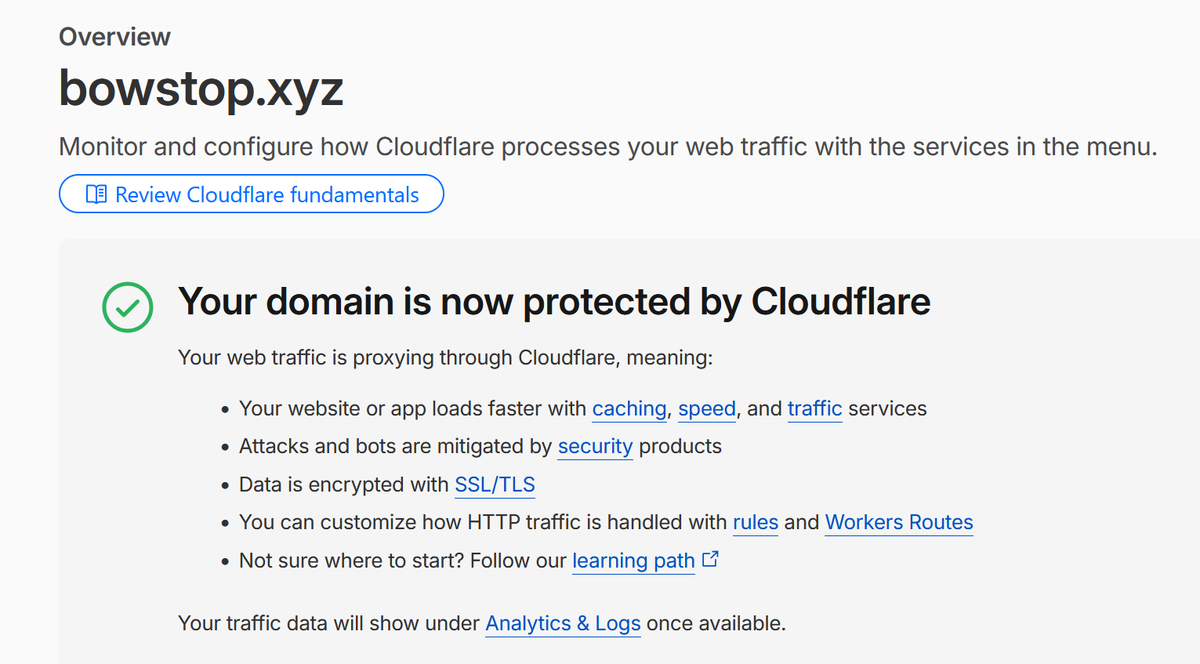Open the caching link
Screen dimensions: 1200x664
click(629, 409)
